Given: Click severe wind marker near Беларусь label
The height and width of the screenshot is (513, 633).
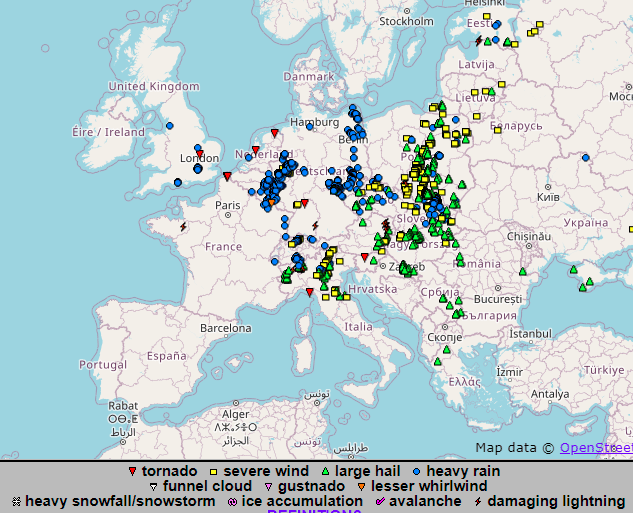Looking at the screenshot, I should pos(498,130).
